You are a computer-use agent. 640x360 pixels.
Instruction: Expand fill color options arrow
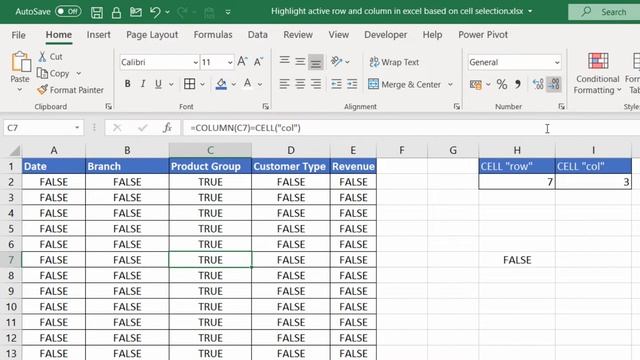(x=234, y=84)
